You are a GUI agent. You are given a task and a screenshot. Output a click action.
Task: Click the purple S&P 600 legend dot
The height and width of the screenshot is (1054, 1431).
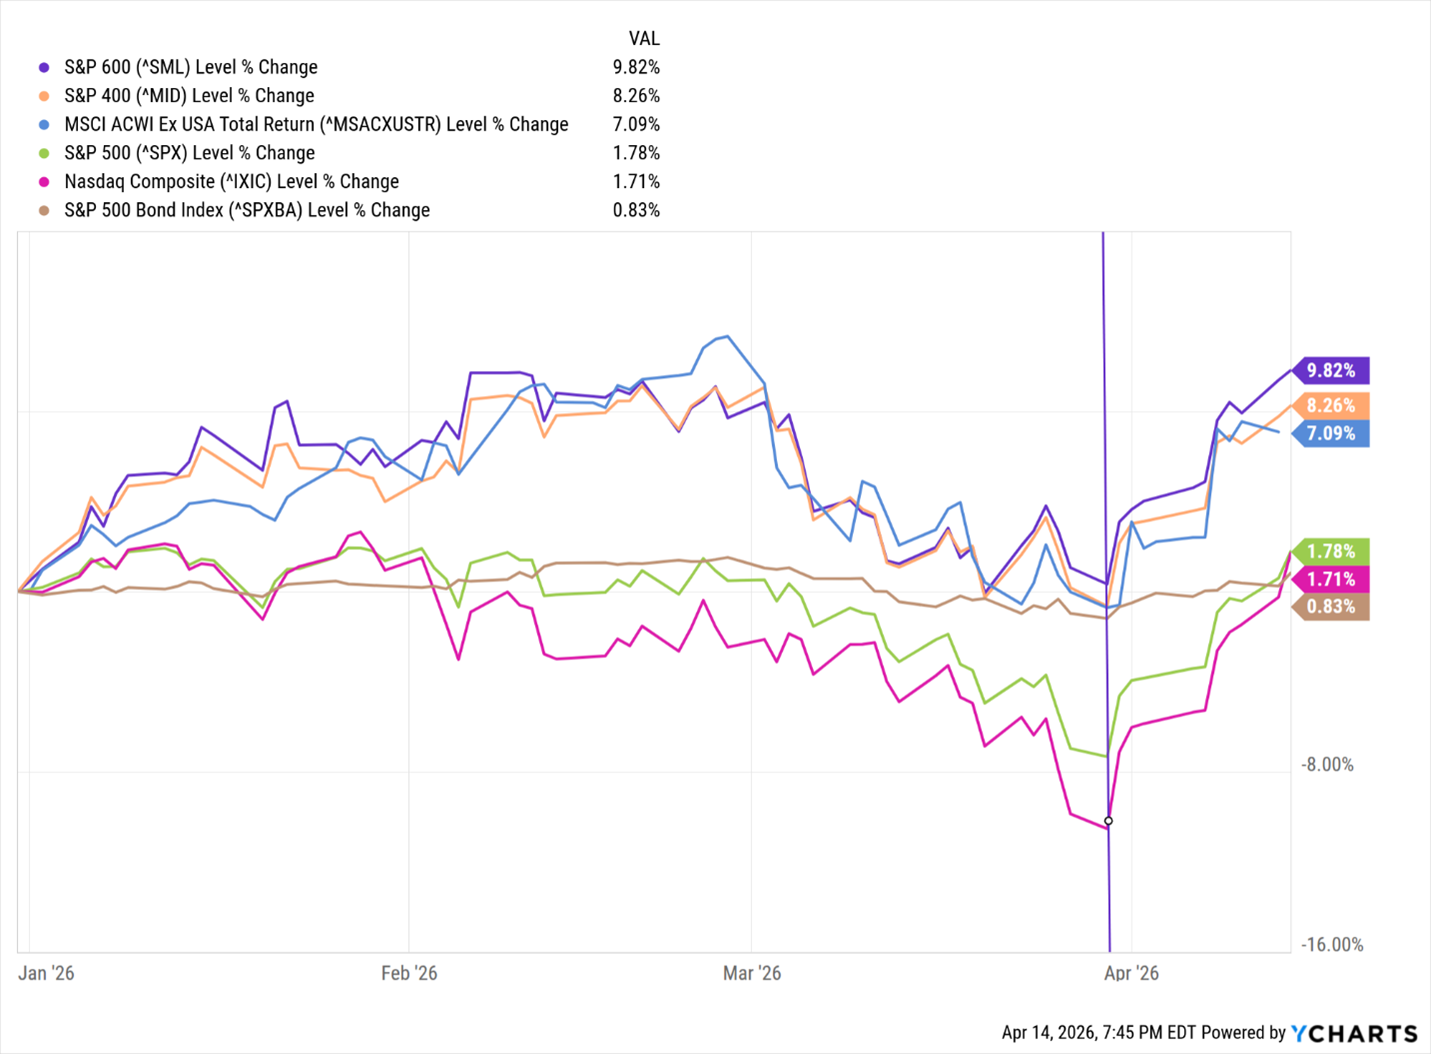tap(44, 68)
